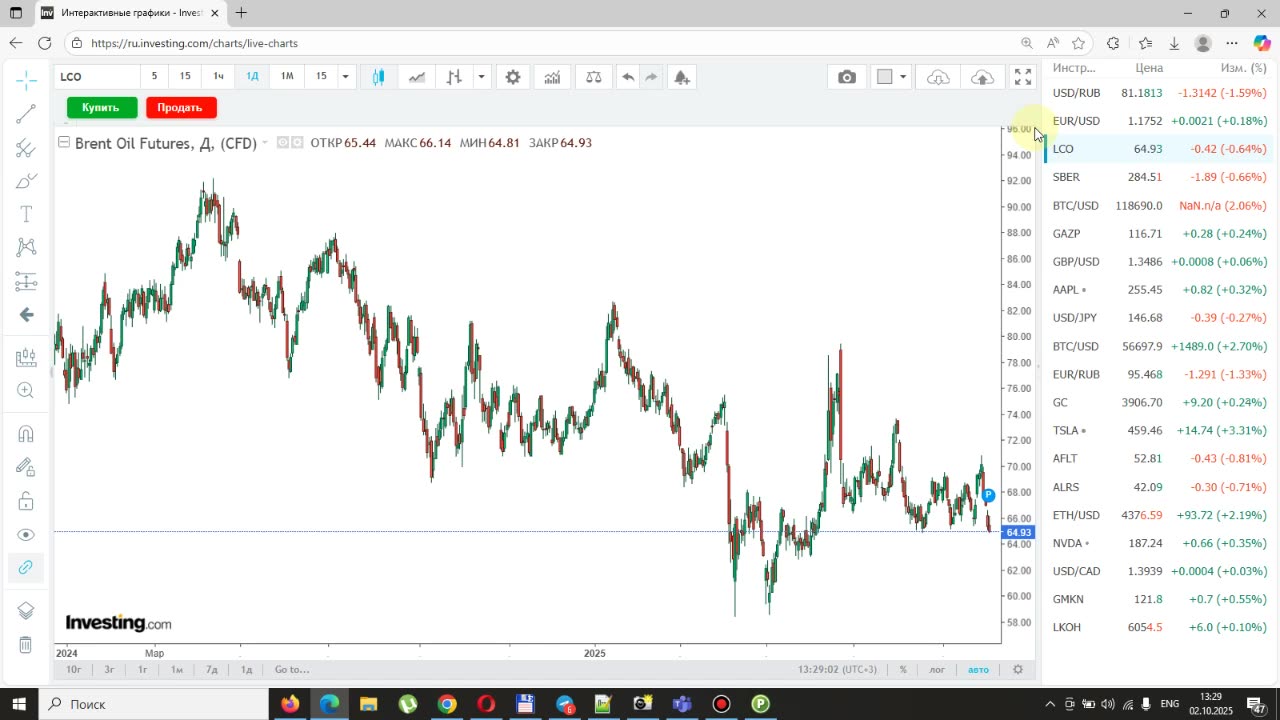Take a chart snapshot with camera icon
Image resolution: width=1280 pixels, height=720 pixels.
coord(847,77)
